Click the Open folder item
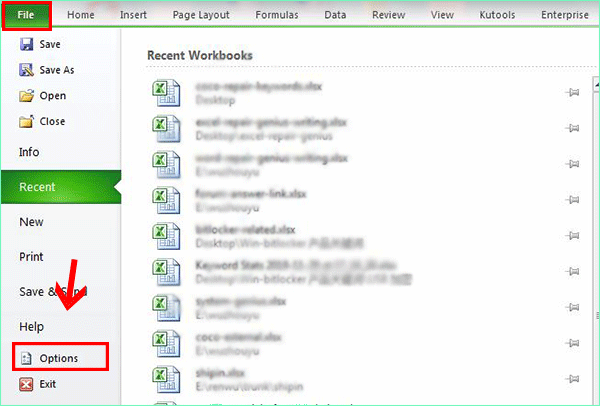The width and height of the screenshot is (600, 406). pyautogui.click(x=42, y=96)
